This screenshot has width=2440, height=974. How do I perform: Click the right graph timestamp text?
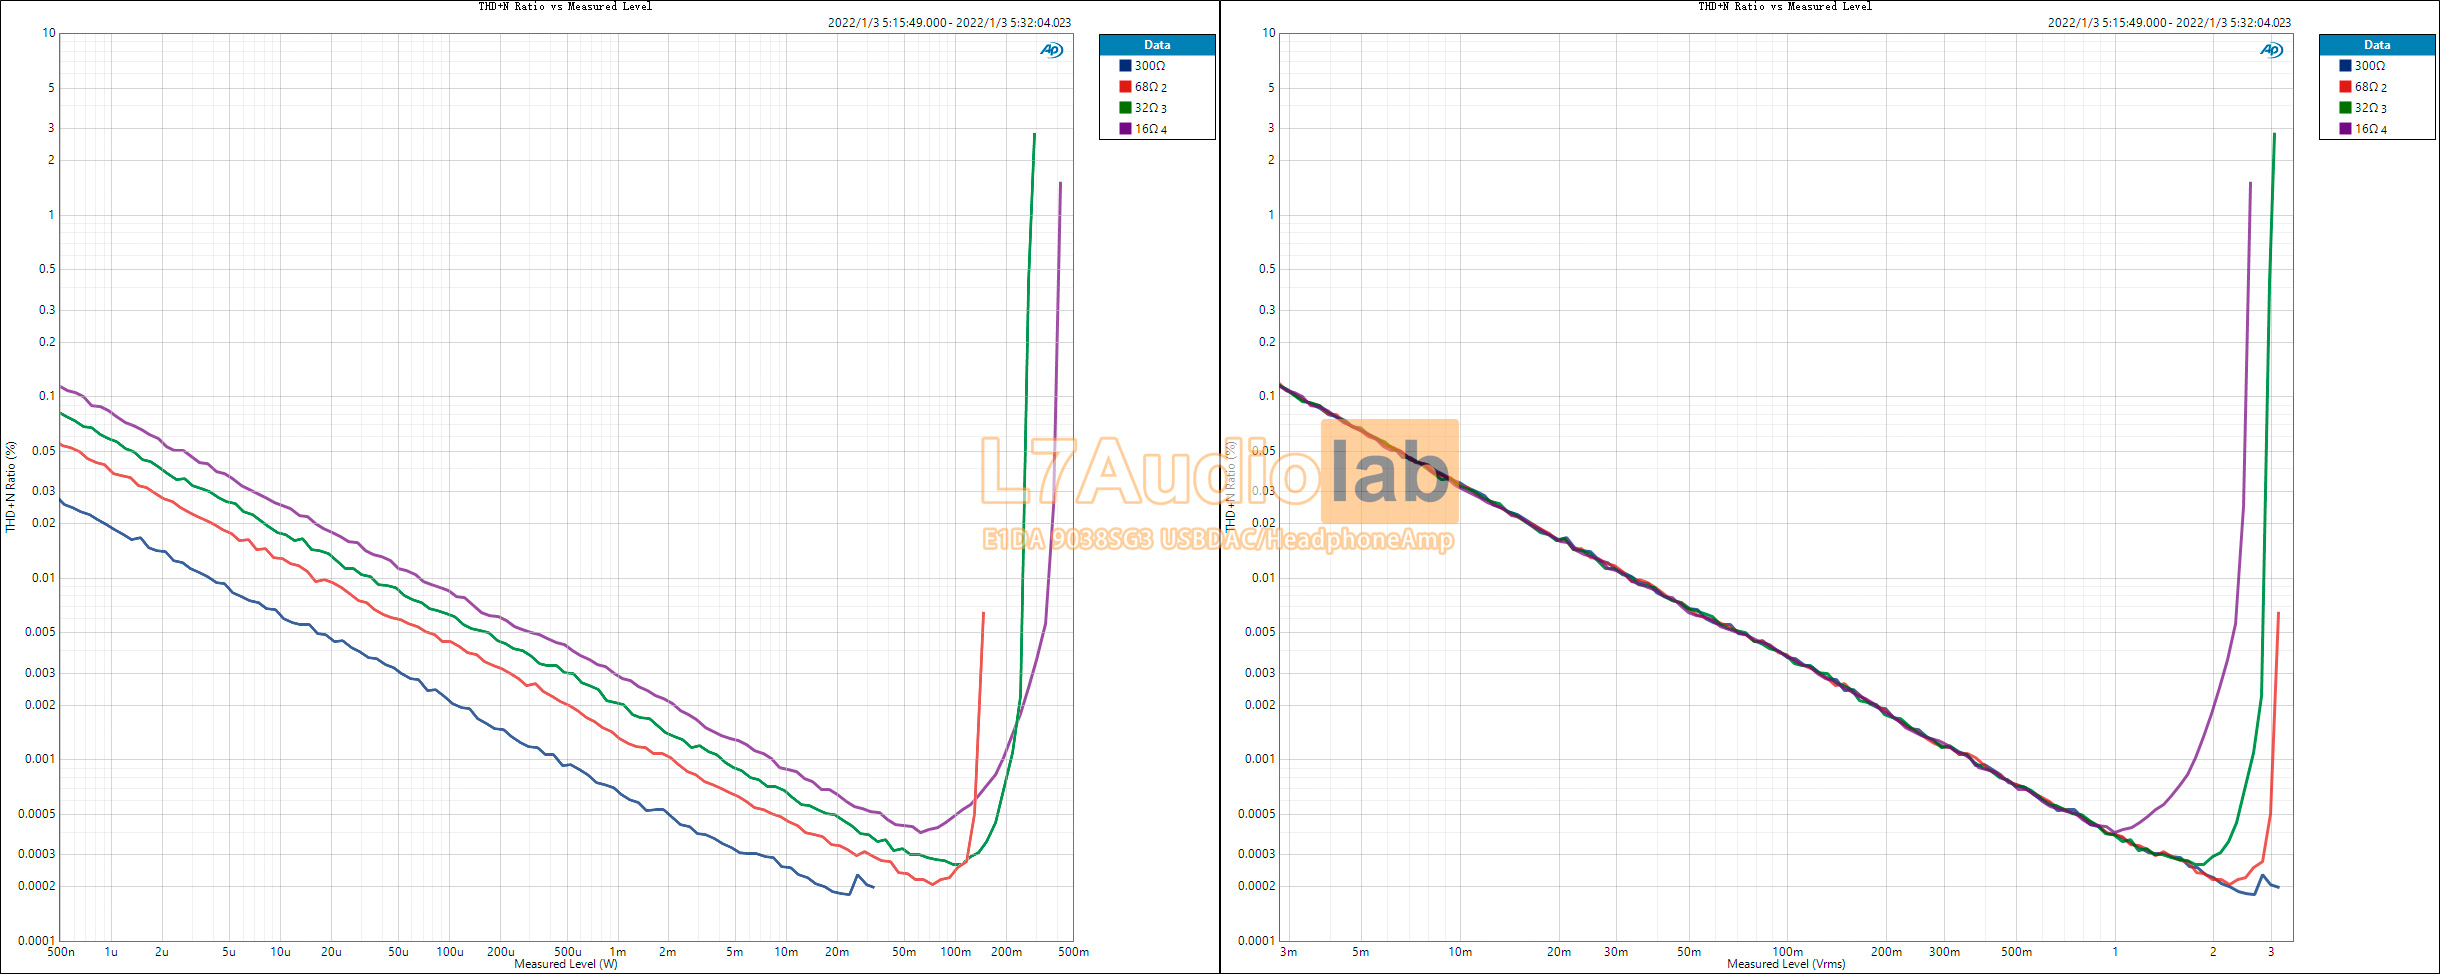2169,23
